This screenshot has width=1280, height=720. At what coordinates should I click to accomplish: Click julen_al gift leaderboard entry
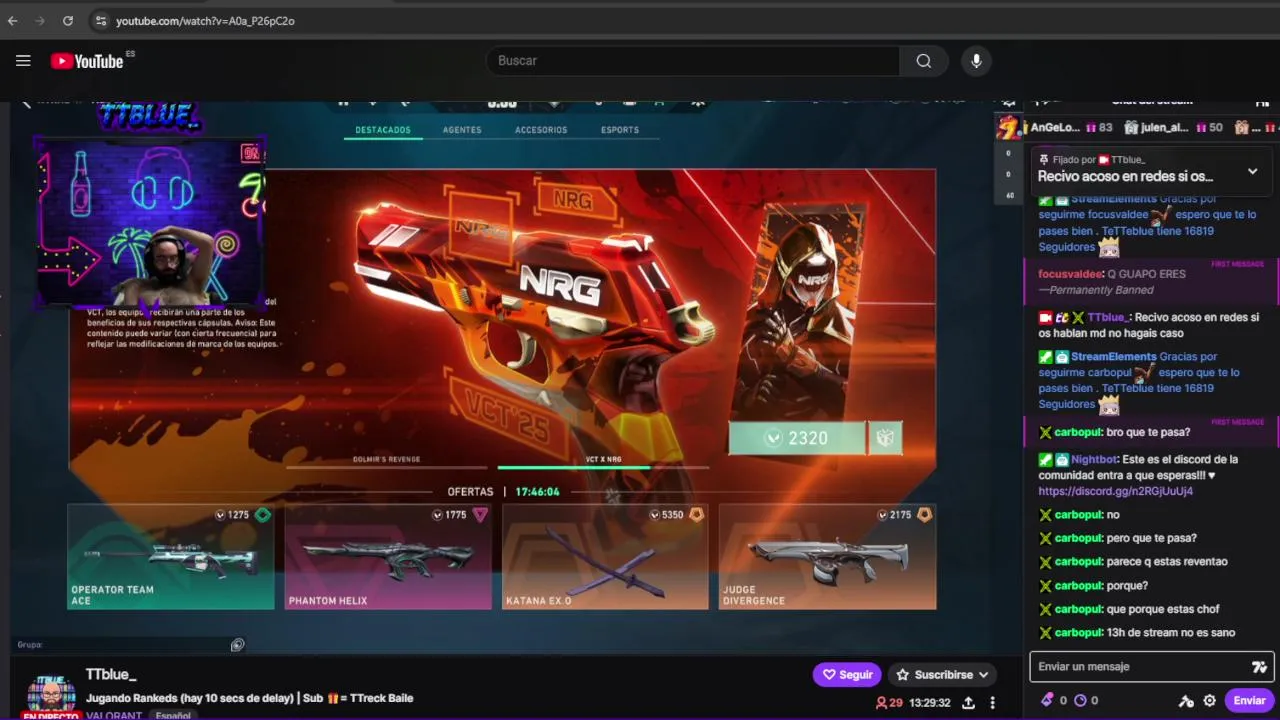tap(1174, 128)
